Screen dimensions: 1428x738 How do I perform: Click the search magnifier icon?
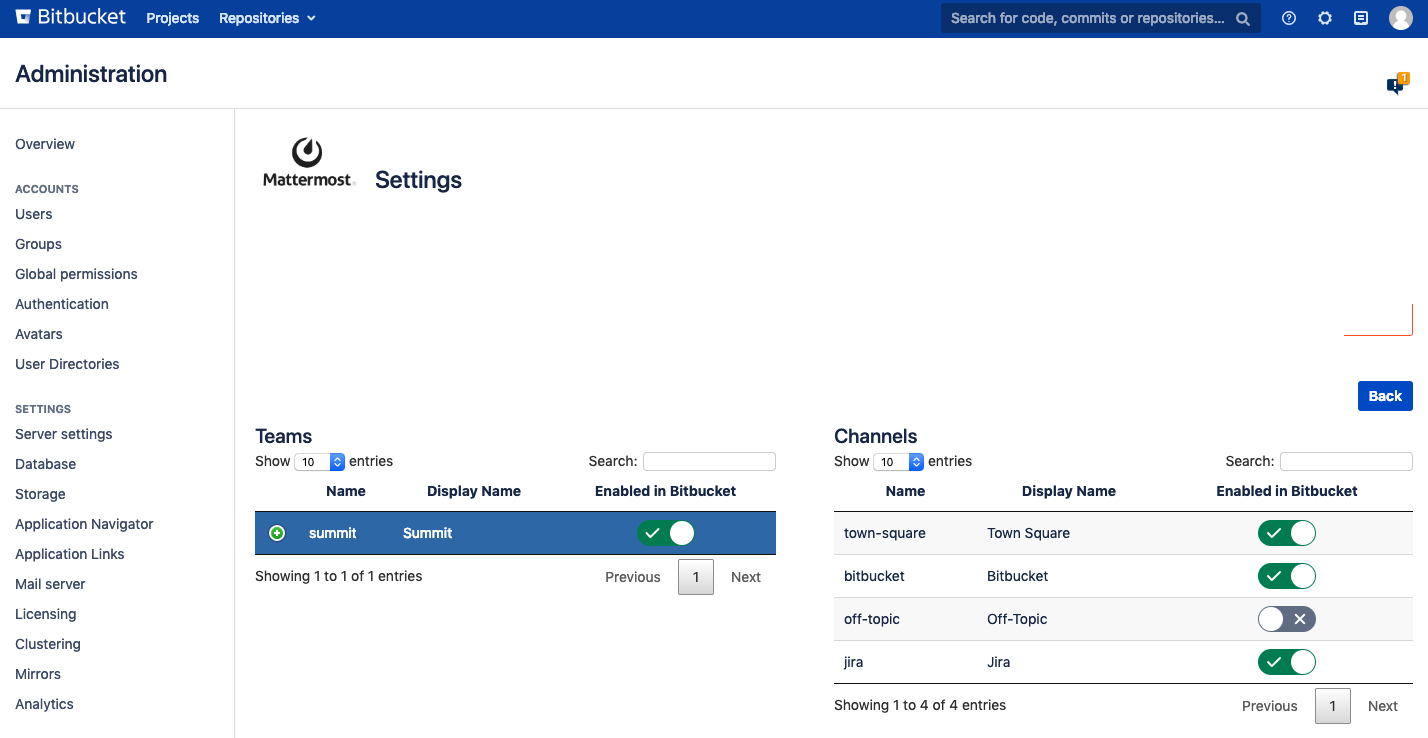[x=1243, y=18]
